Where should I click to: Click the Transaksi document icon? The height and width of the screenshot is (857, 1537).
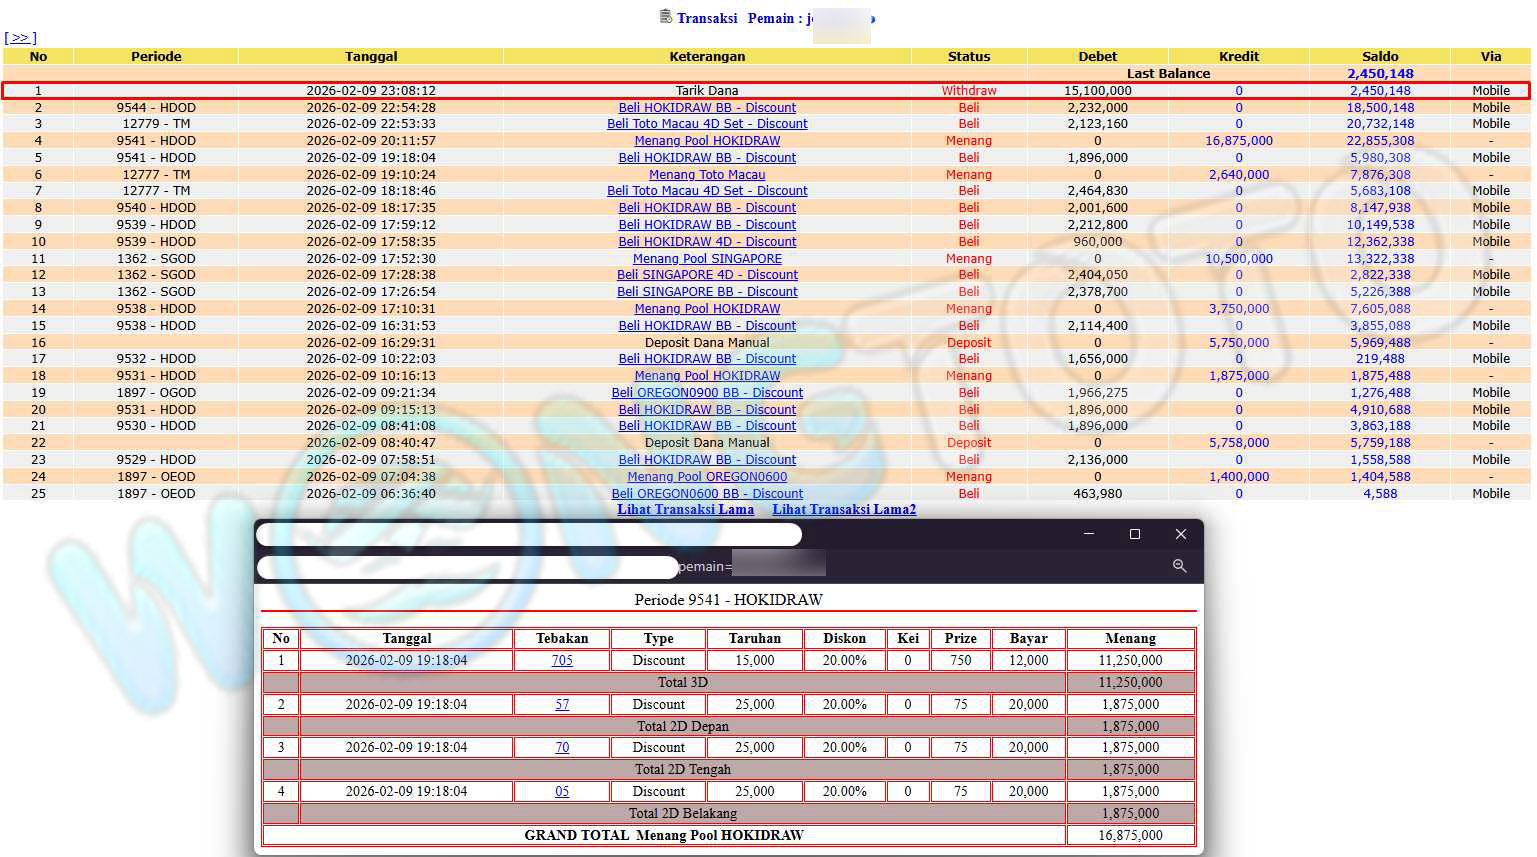pos(666,17)
